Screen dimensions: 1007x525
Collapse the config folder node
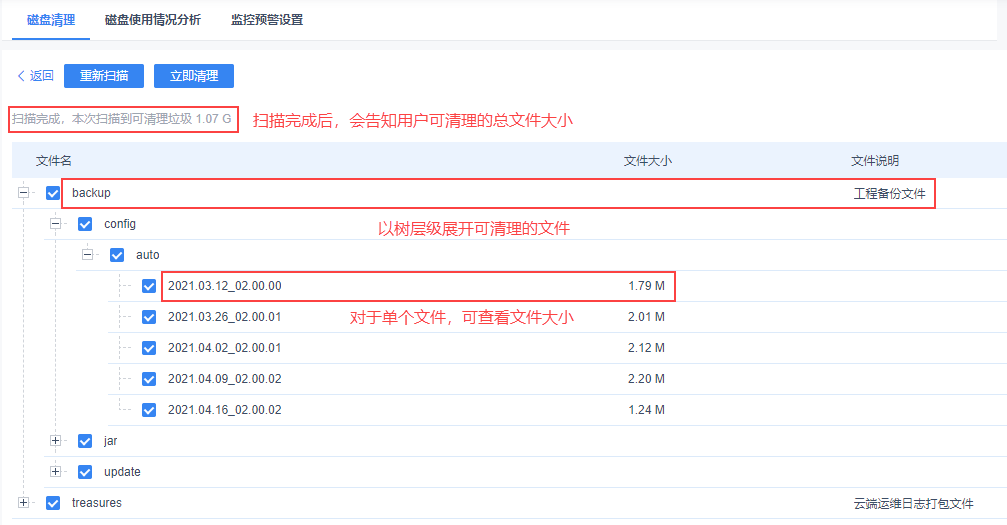56,224
